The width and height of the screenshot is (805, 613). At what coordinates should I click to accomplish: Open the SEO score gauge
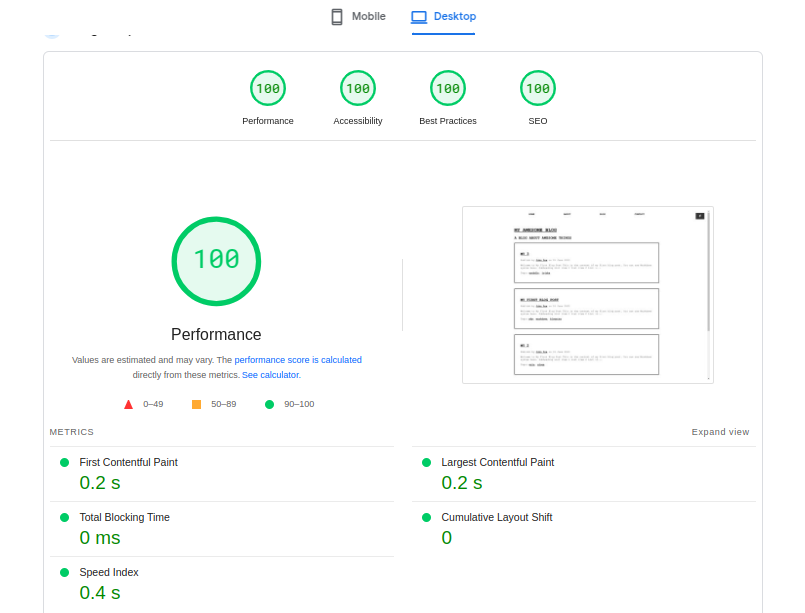pos(538,88)
